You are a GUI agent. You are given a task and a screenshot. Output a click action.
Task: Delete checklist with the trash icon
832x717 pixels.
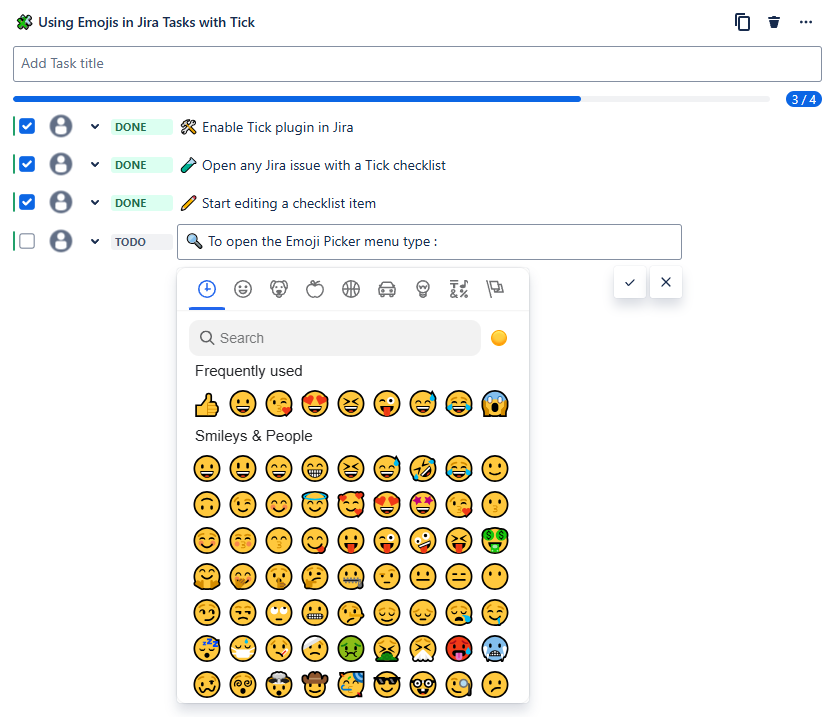pyautogui.click(x=774, y=22)
